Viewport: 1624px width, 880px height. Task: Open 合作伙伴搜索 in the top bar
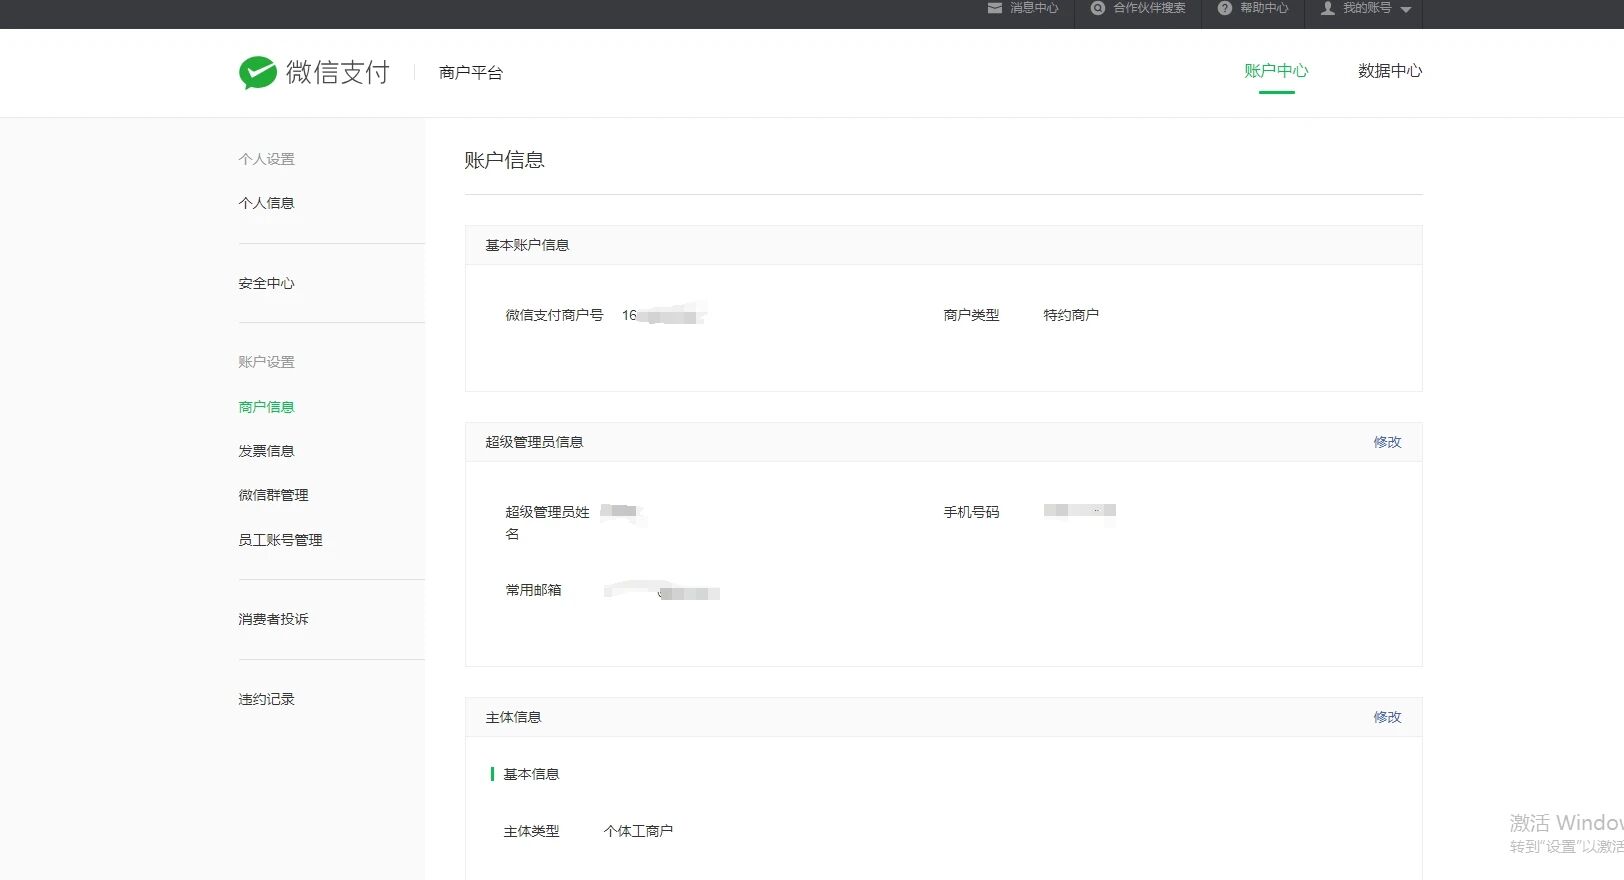[1150, 8]
